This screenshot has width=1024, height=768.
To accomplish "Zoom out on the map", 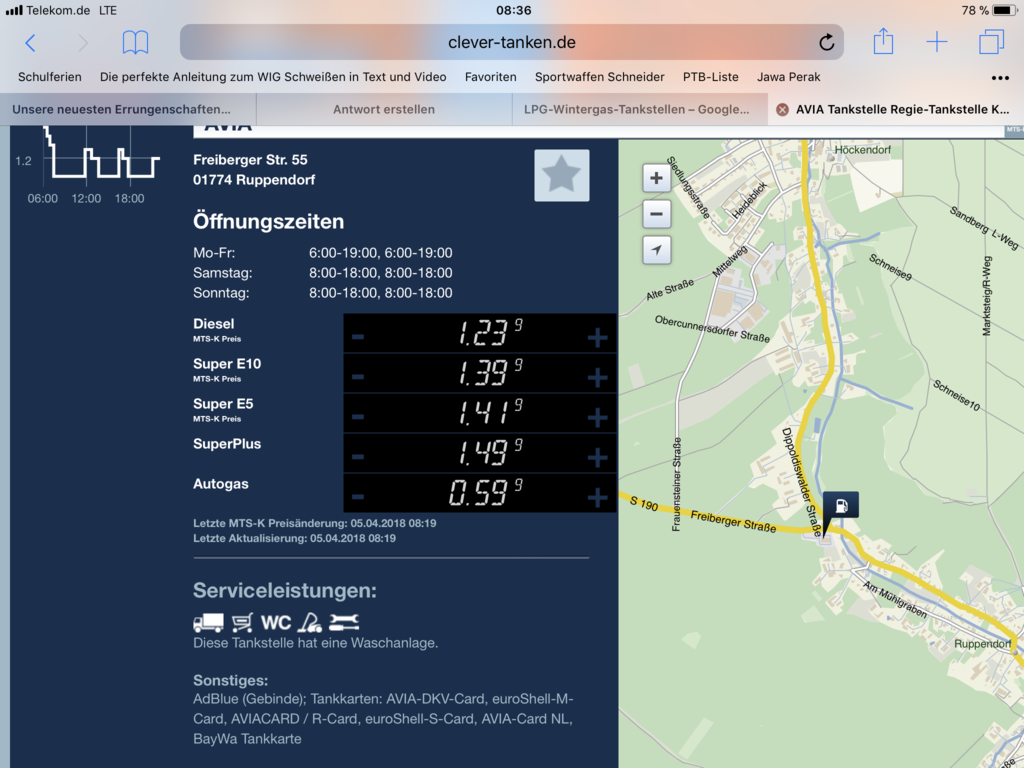I will 656,214.
